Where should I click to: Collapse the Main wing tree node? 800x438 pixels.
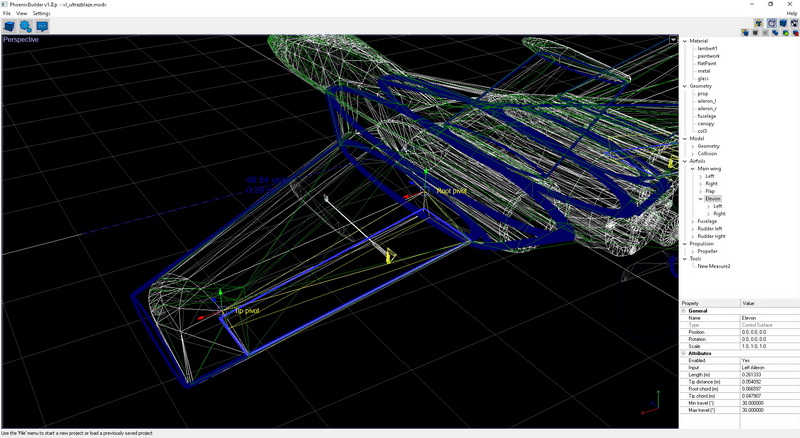coord(691,169)
